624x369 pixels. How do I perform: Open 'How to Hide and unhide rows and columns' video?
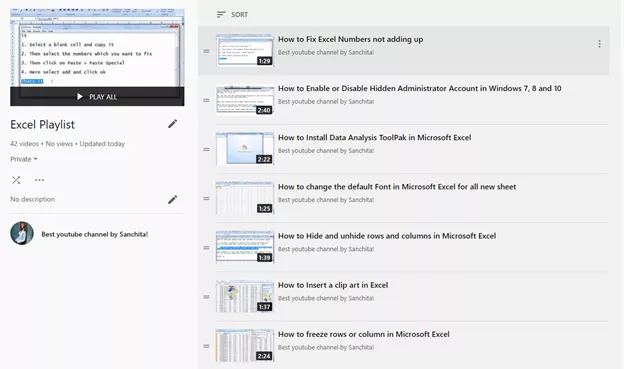pos(387,236)
